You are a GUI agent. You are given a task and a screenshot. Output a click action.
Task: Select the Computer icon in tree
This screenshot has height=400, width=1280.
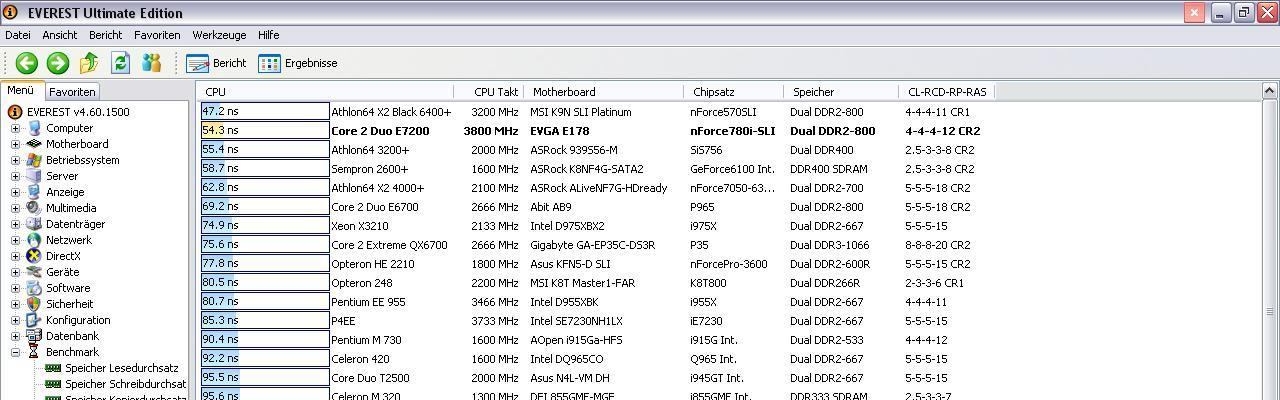(x=34, y=128)
